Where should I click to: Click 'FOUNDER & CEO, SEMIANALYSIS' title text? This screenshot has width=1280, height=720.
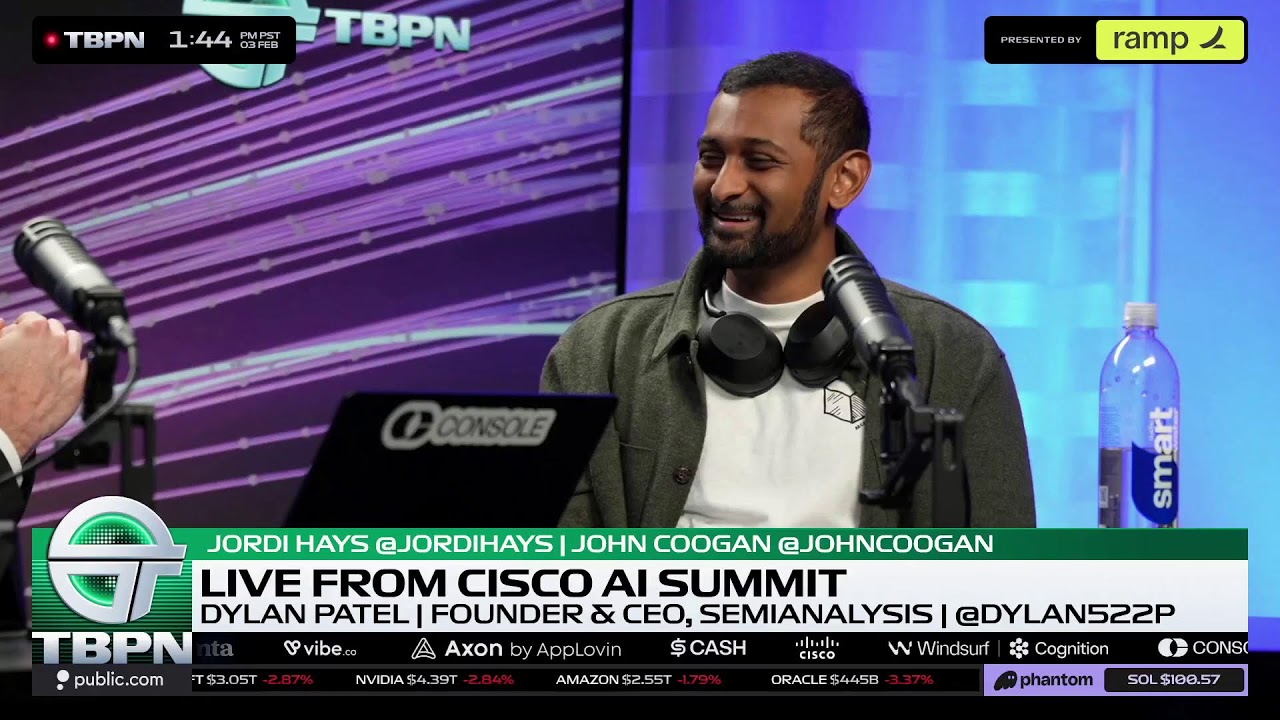682,614
